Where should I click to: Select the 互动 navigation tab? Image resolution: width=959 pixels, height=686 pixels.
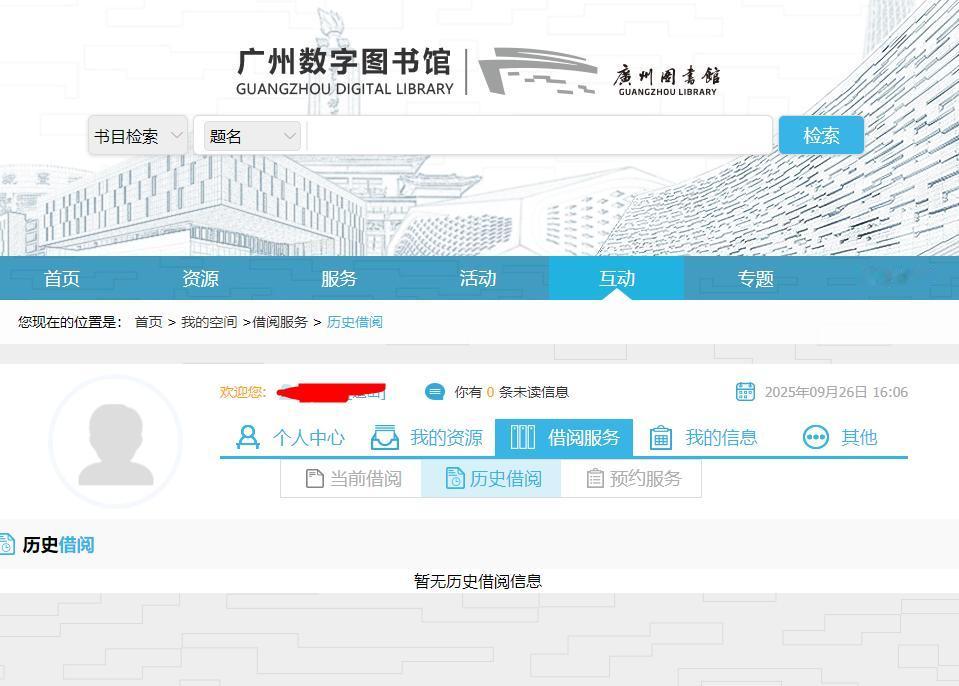pyautogui.click(x=616, y=278)
